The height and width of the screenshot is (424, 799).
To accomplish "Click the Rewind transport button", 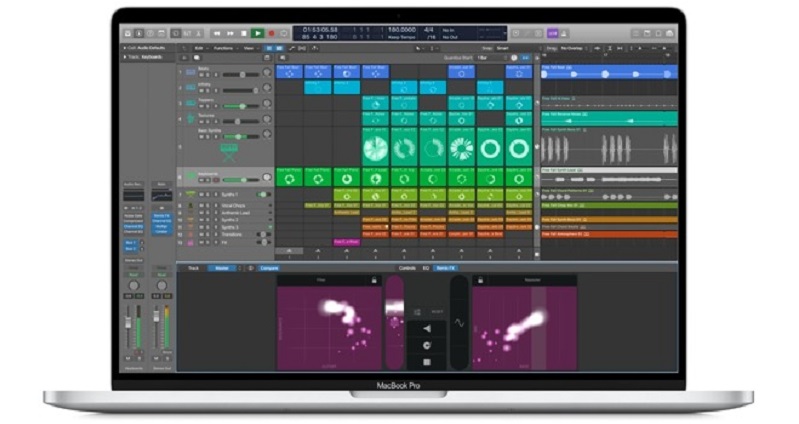I will [x=217, y=34].
